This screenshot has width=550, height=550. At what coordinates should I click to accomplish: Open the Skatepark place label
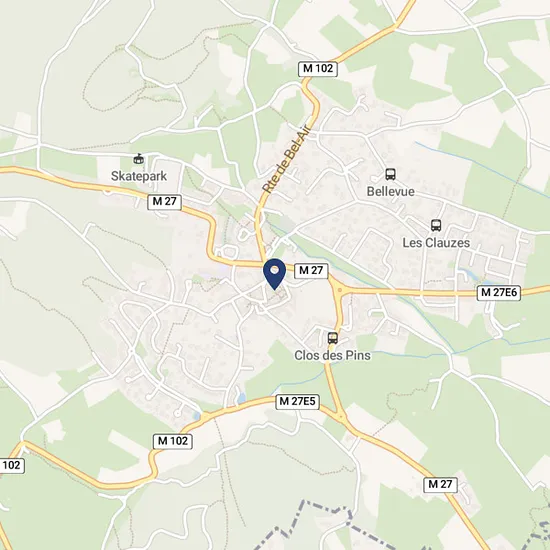(x=139, y=176)
